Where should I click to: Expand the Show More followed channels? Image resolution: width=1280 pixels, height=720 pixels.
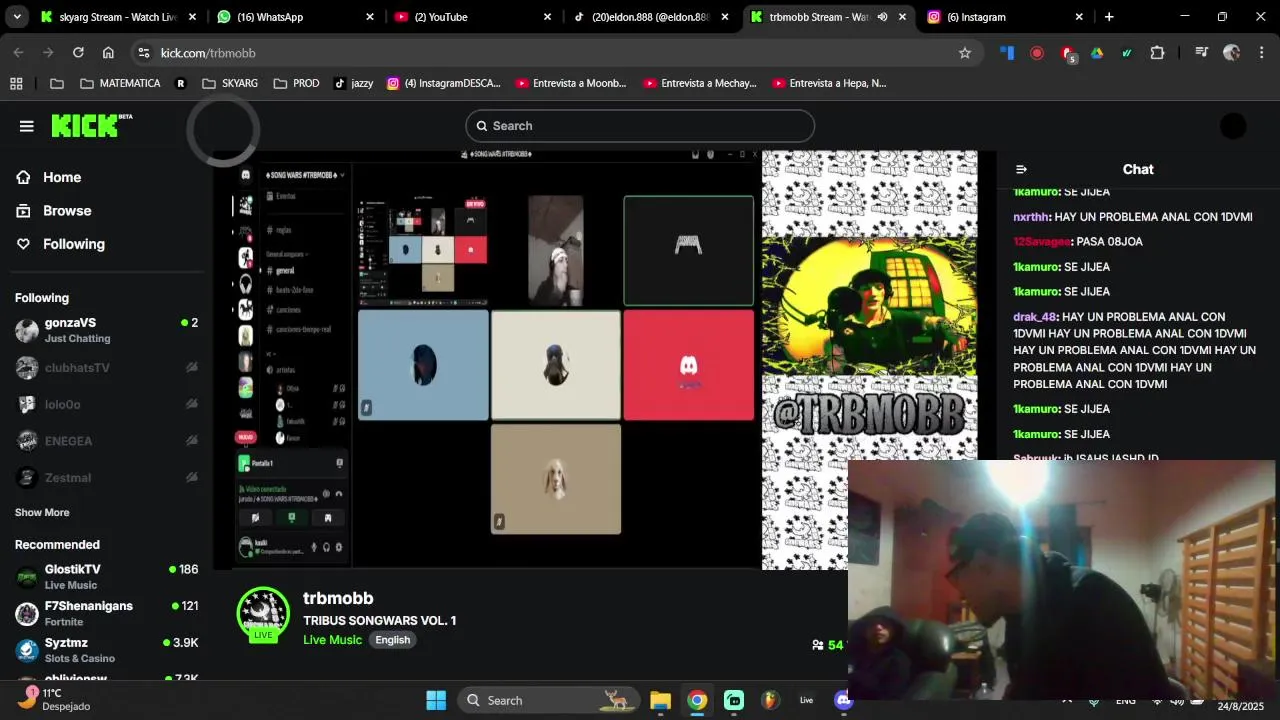point(42,512)
